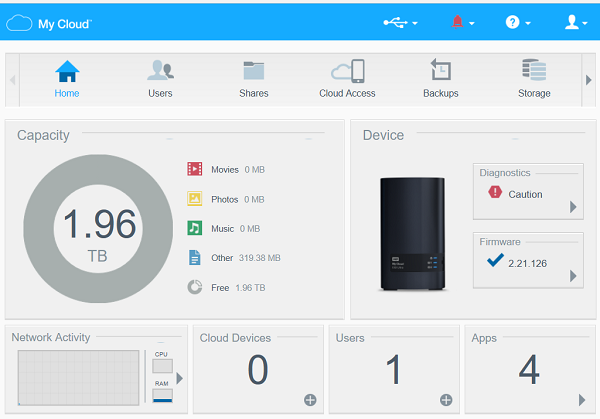Click the firmware version 2.21.126
This screenshot has height=419, width=600.
(527, 264)
